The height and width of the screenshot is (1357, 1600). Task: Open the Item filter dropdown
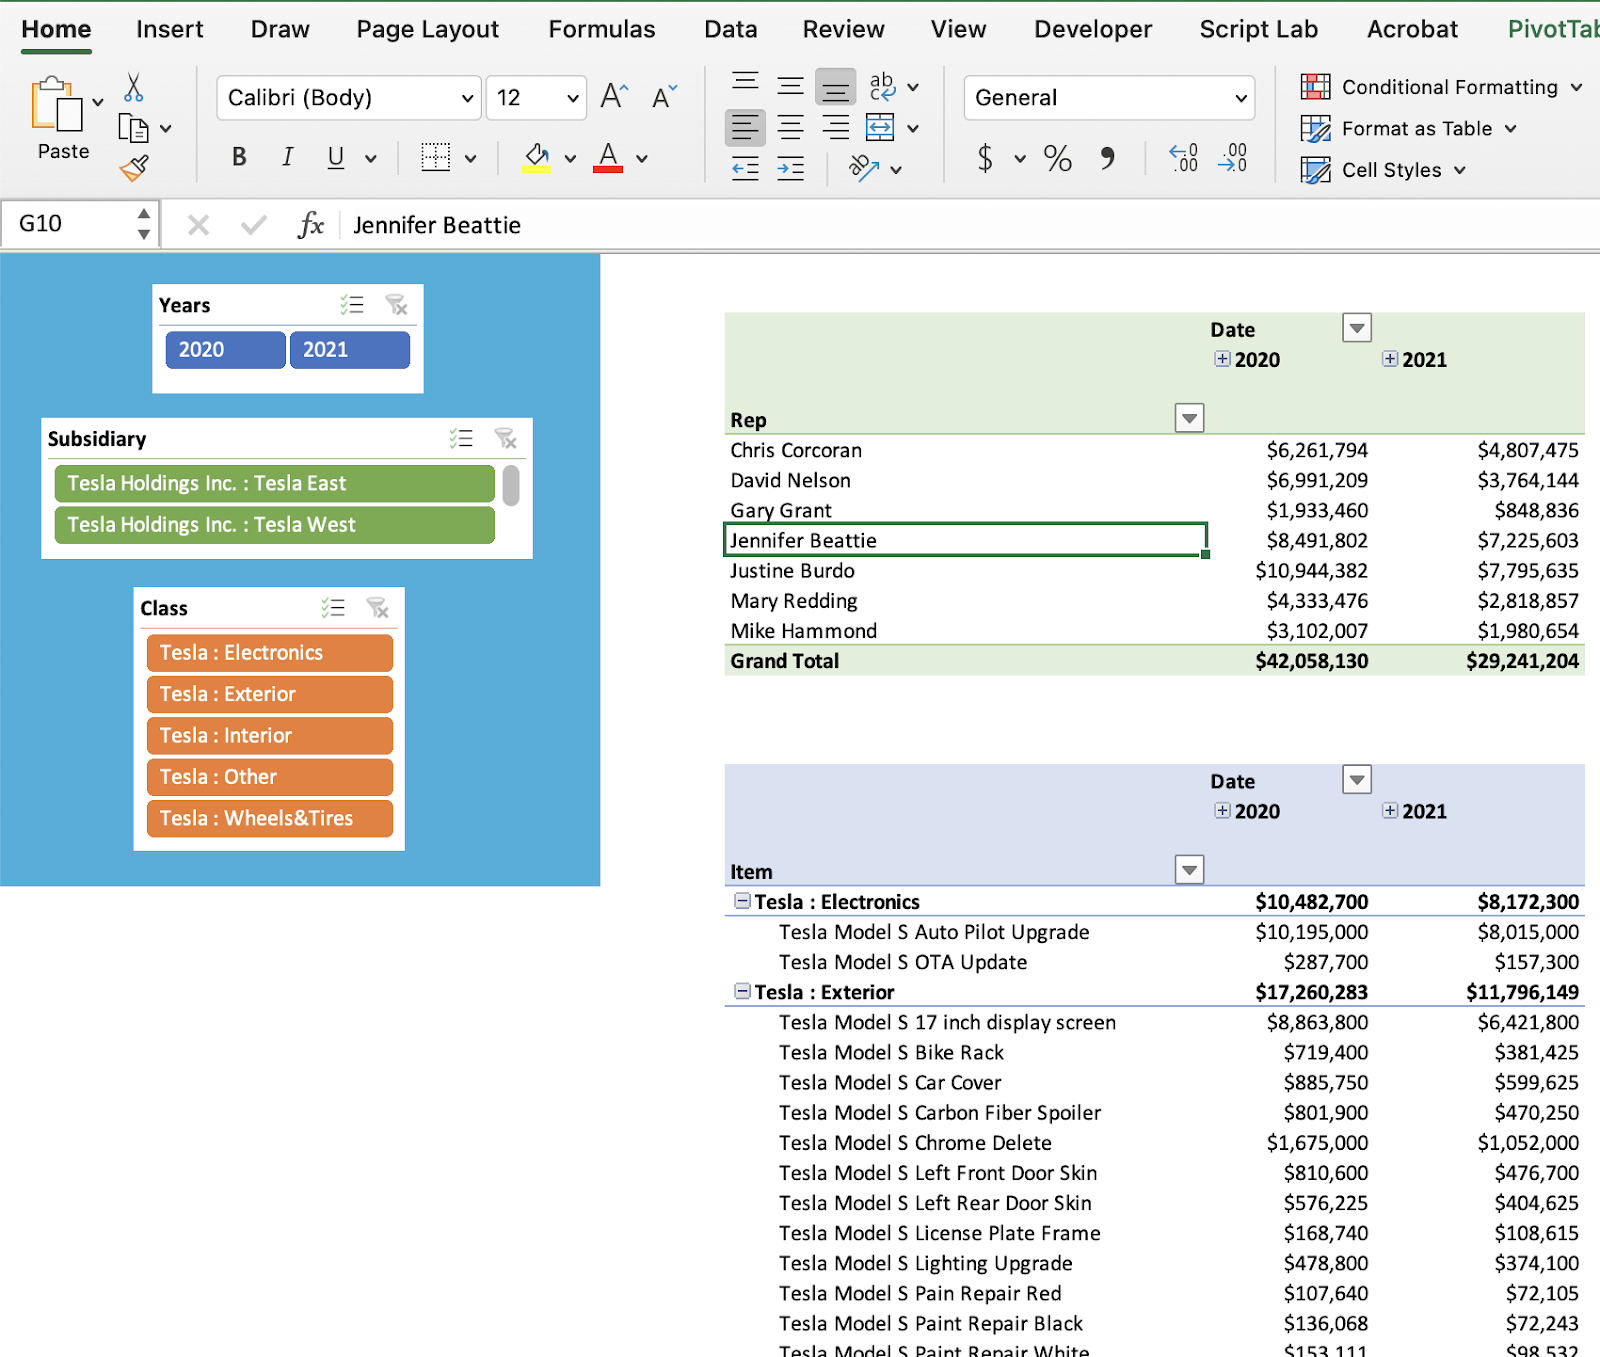point(1189,870)
